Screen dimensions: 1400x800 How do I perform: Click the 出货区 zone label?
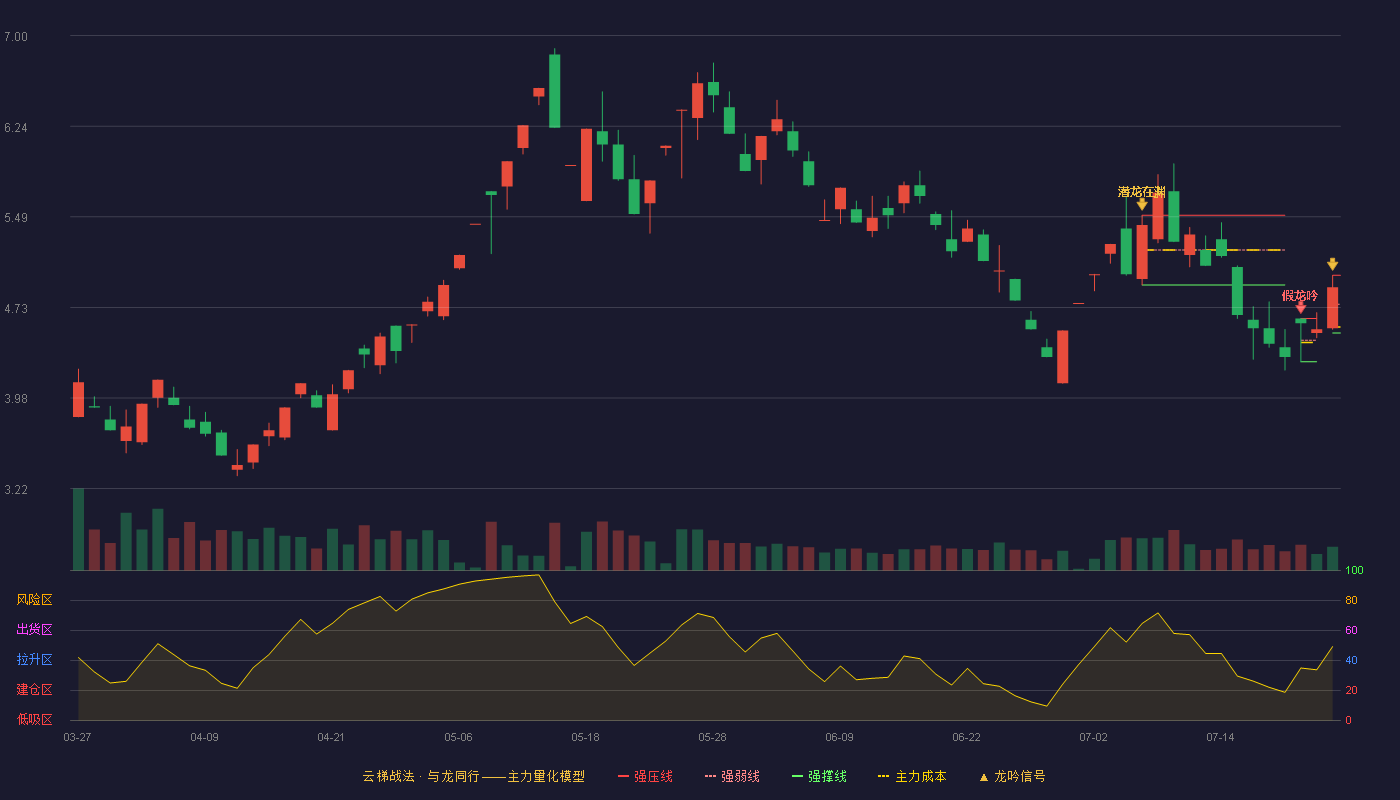click(x=35, y=630)
